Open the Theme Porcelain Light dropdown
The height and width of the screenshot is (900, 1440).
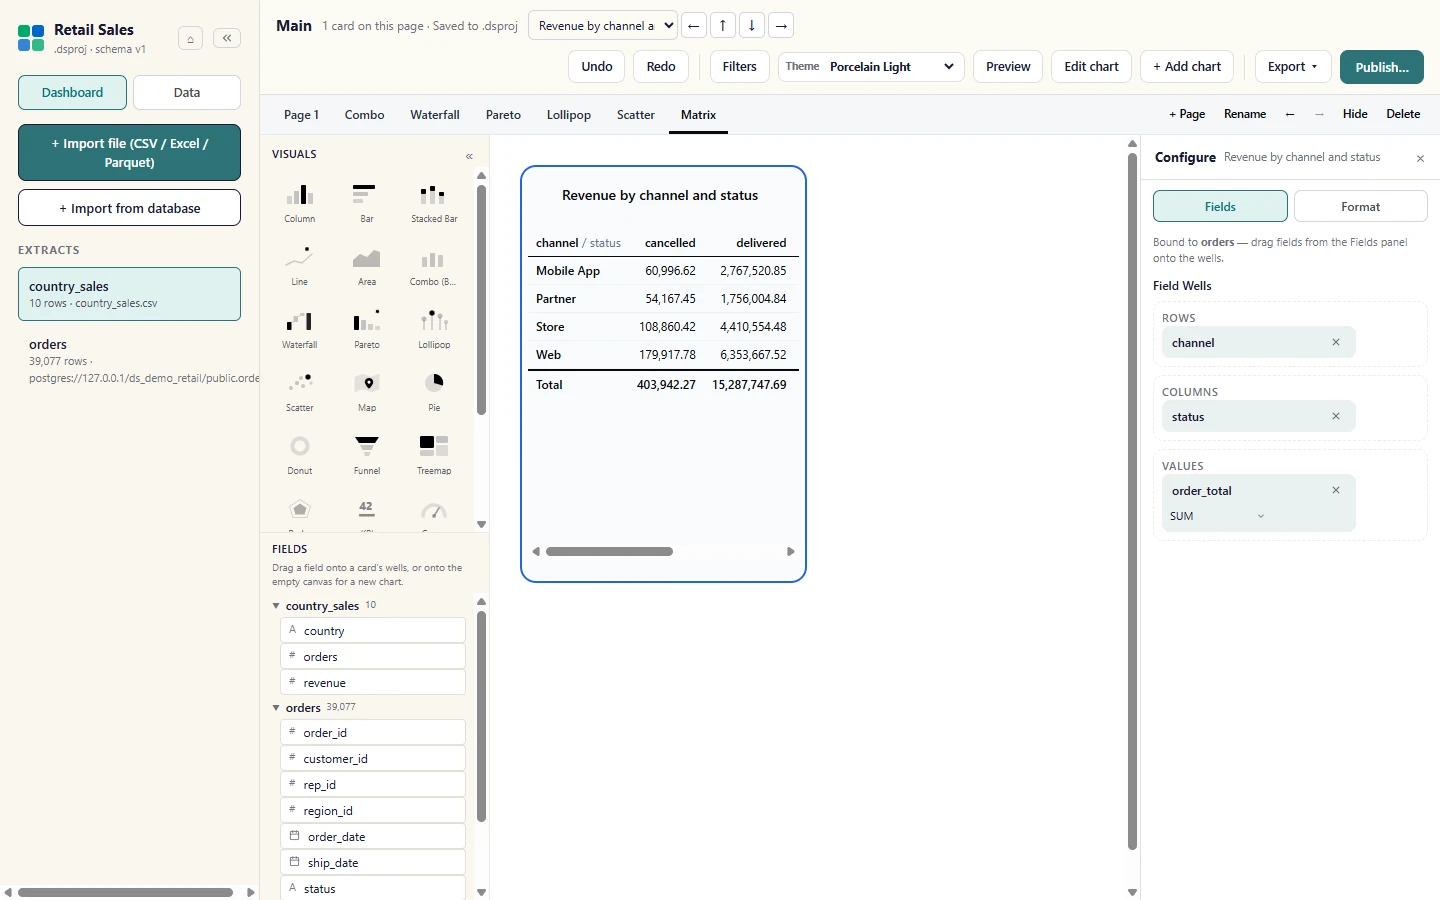coord(871,67)
